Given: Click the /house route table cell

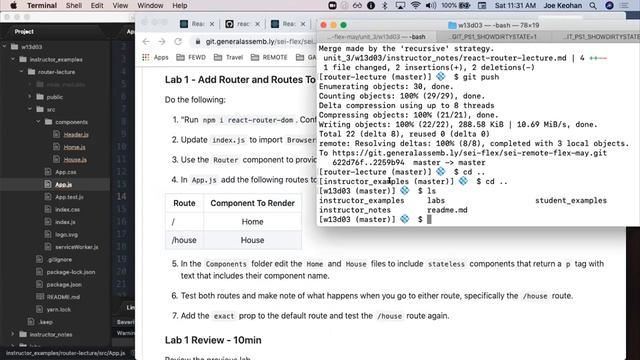Looking at the screenshot, I should click(184, 240).
